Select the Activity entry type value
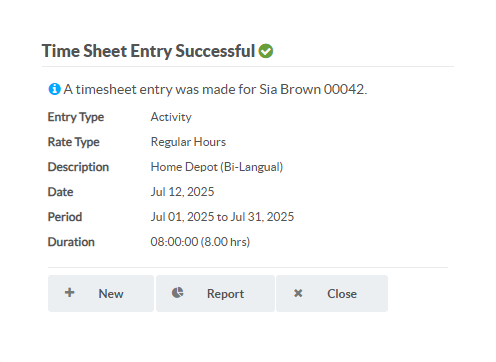 coord(171,117)
